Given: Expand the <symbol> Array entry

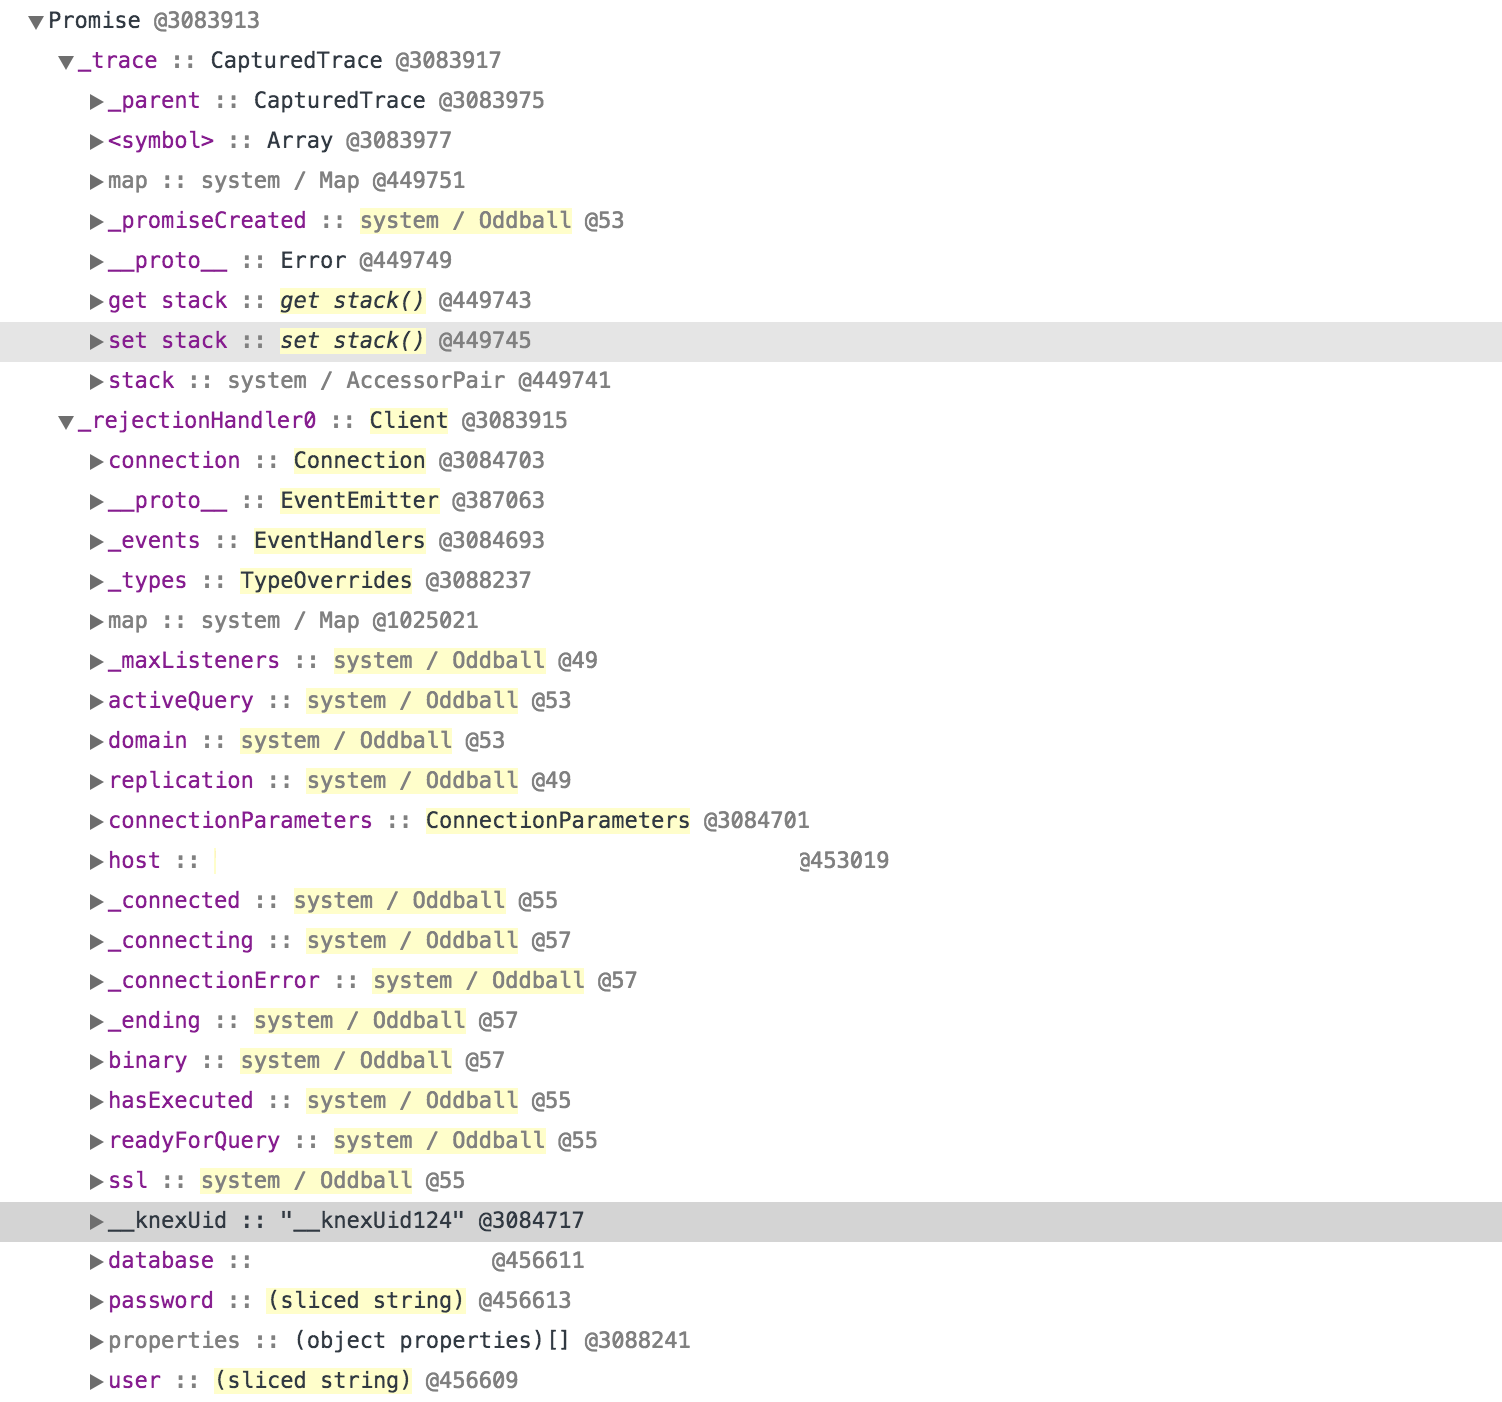Looking at the screenshot, I should point(95,140).
